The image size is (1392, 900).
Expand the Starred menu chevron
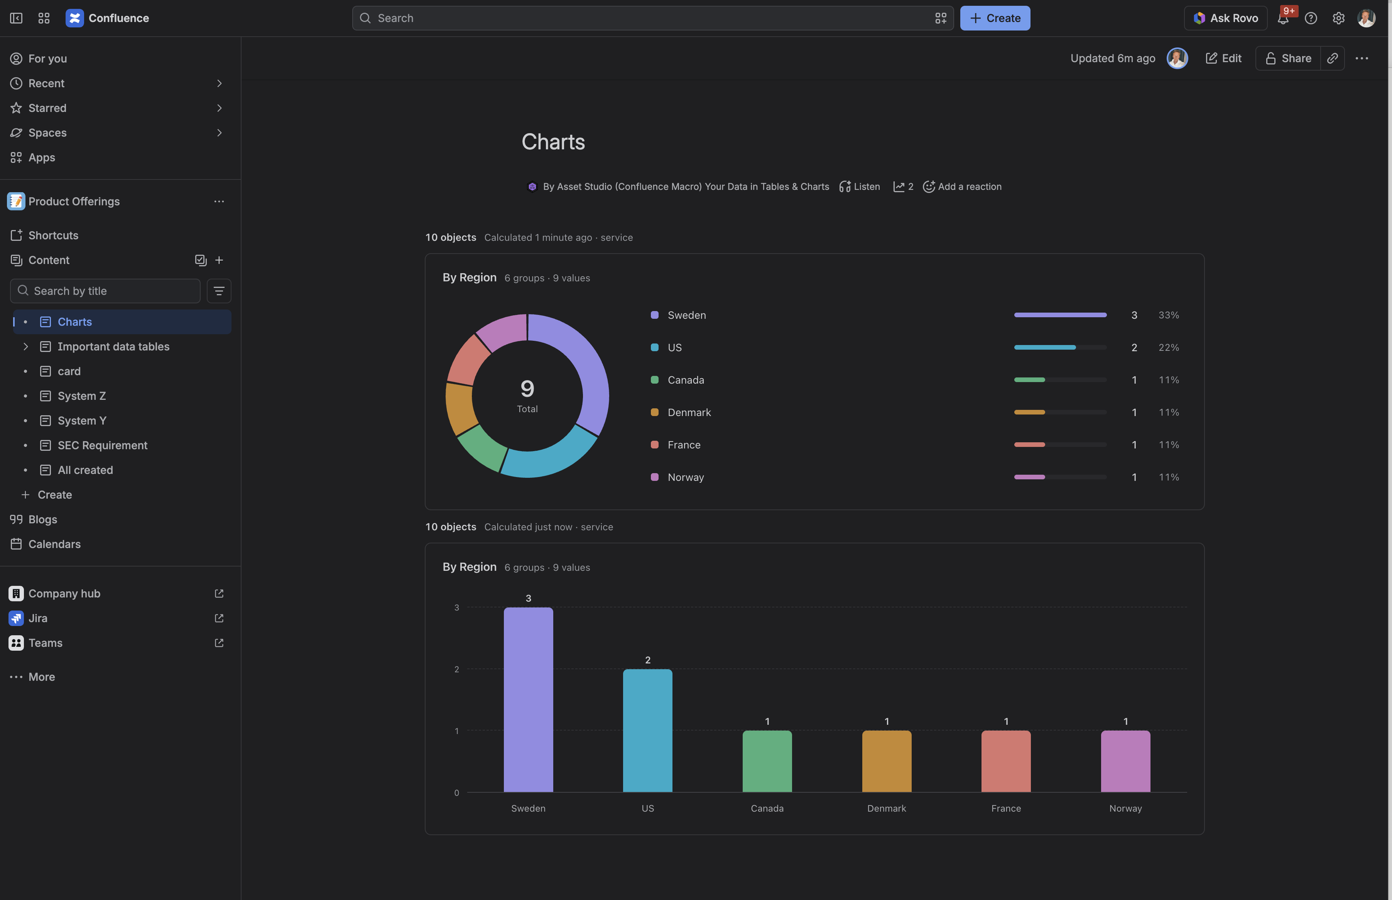coord(219,108)
